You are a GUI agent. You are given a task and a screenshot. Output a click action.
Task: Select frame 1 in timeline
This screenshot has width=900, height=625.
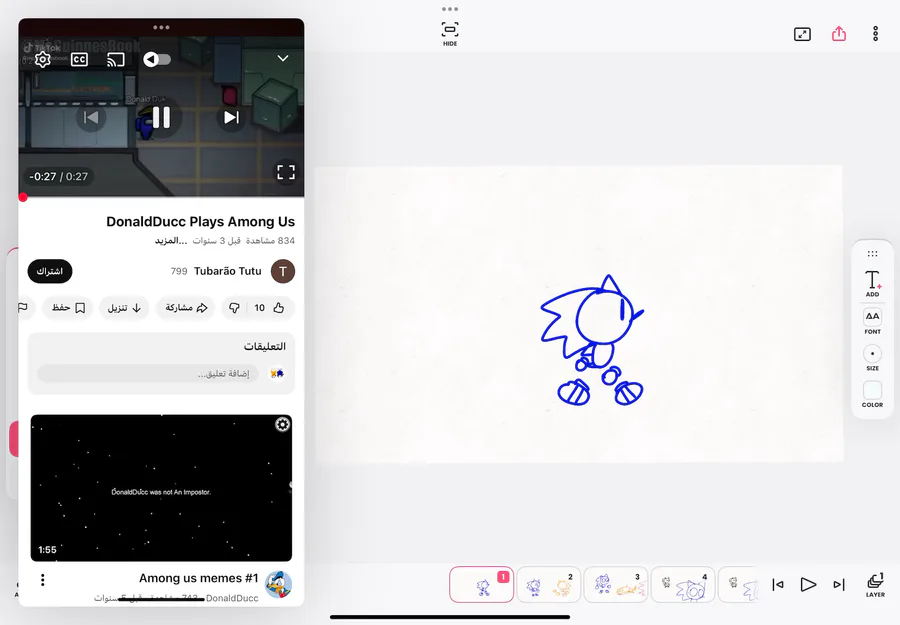[482, 584]
